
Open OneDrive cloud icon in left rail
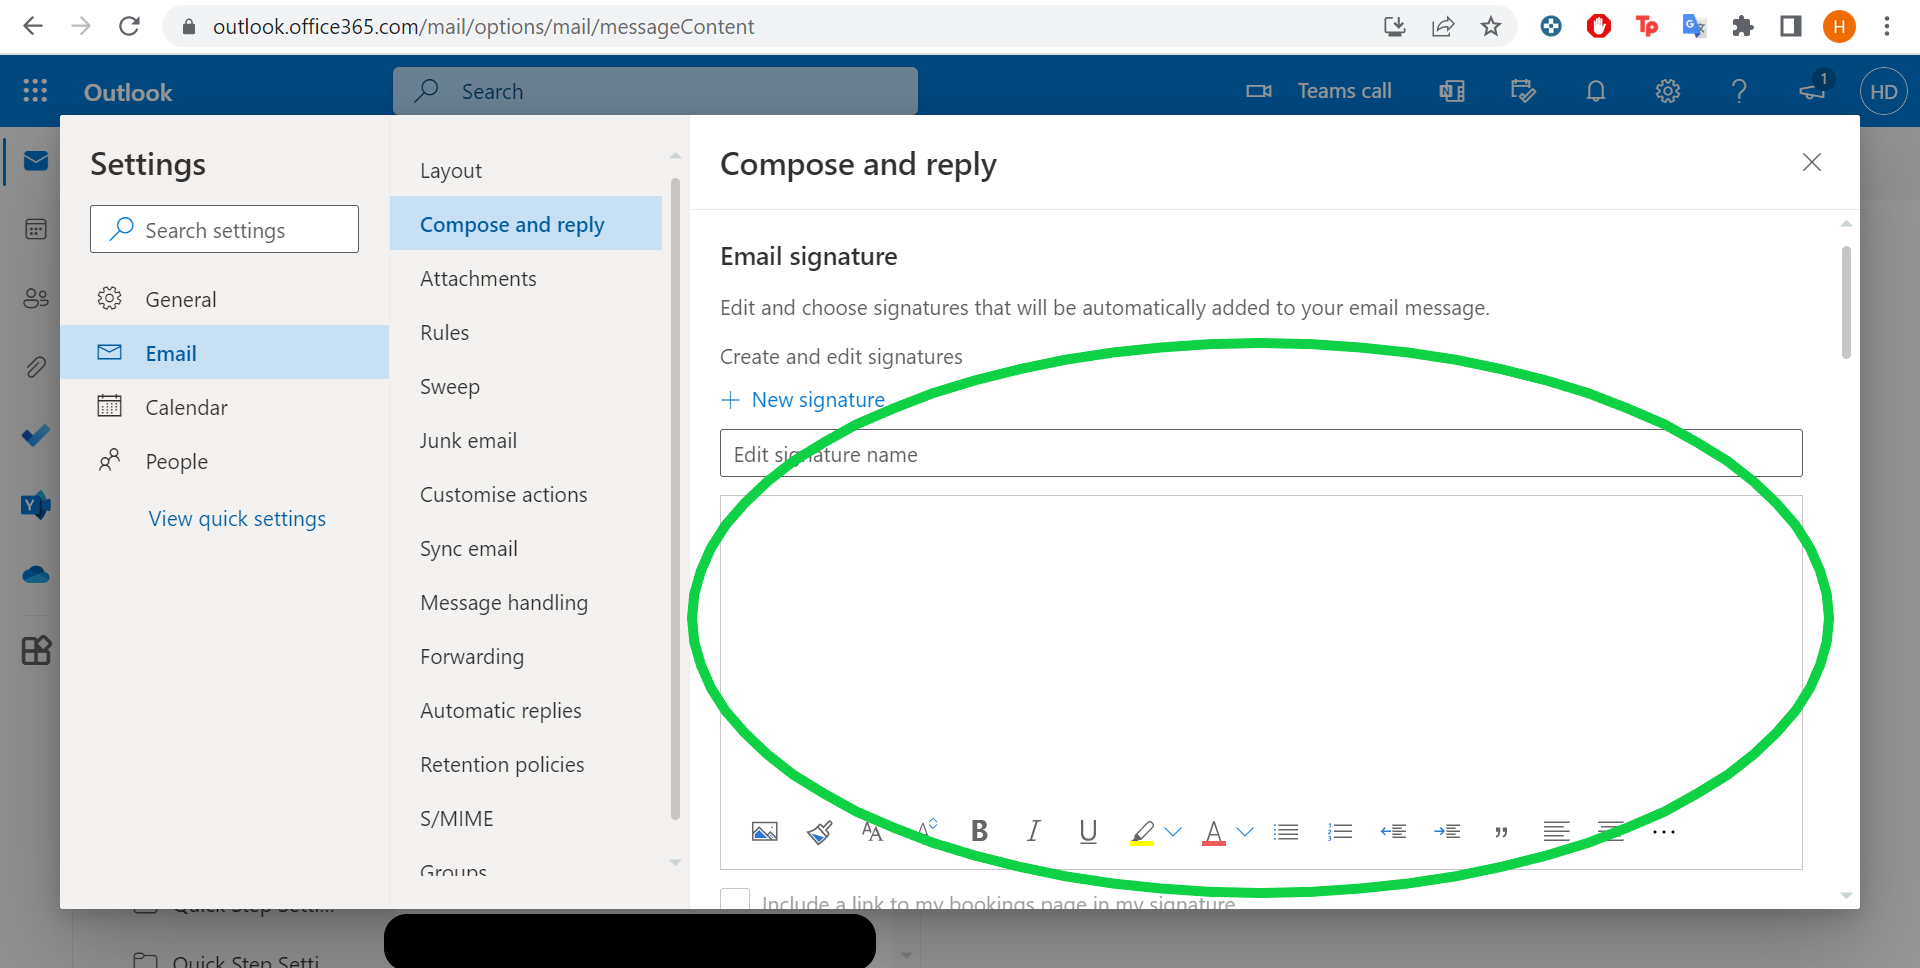click(x=36, y=574)
